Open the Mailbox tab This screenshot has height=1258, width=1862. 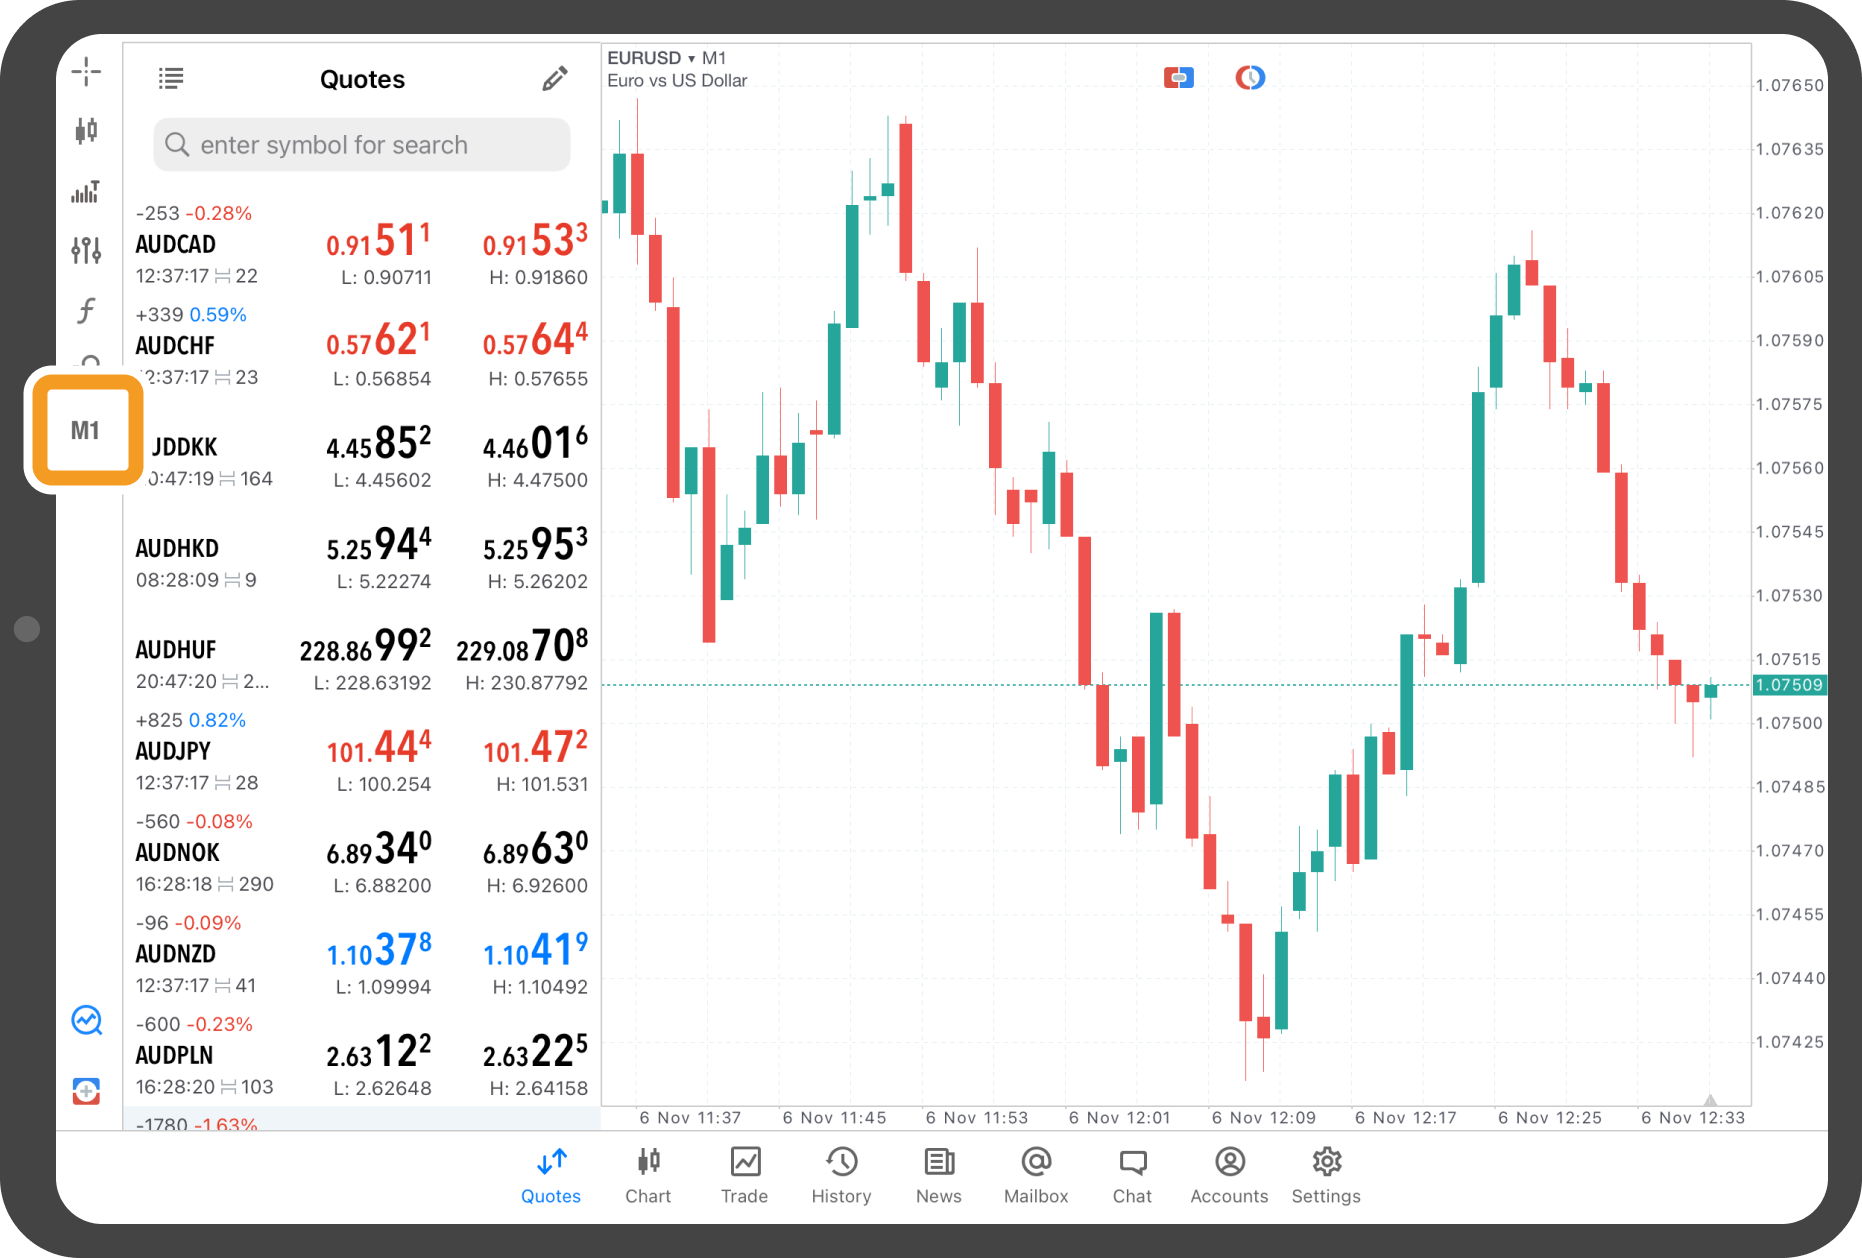pyautogui.click(x=1036, y=1175)
